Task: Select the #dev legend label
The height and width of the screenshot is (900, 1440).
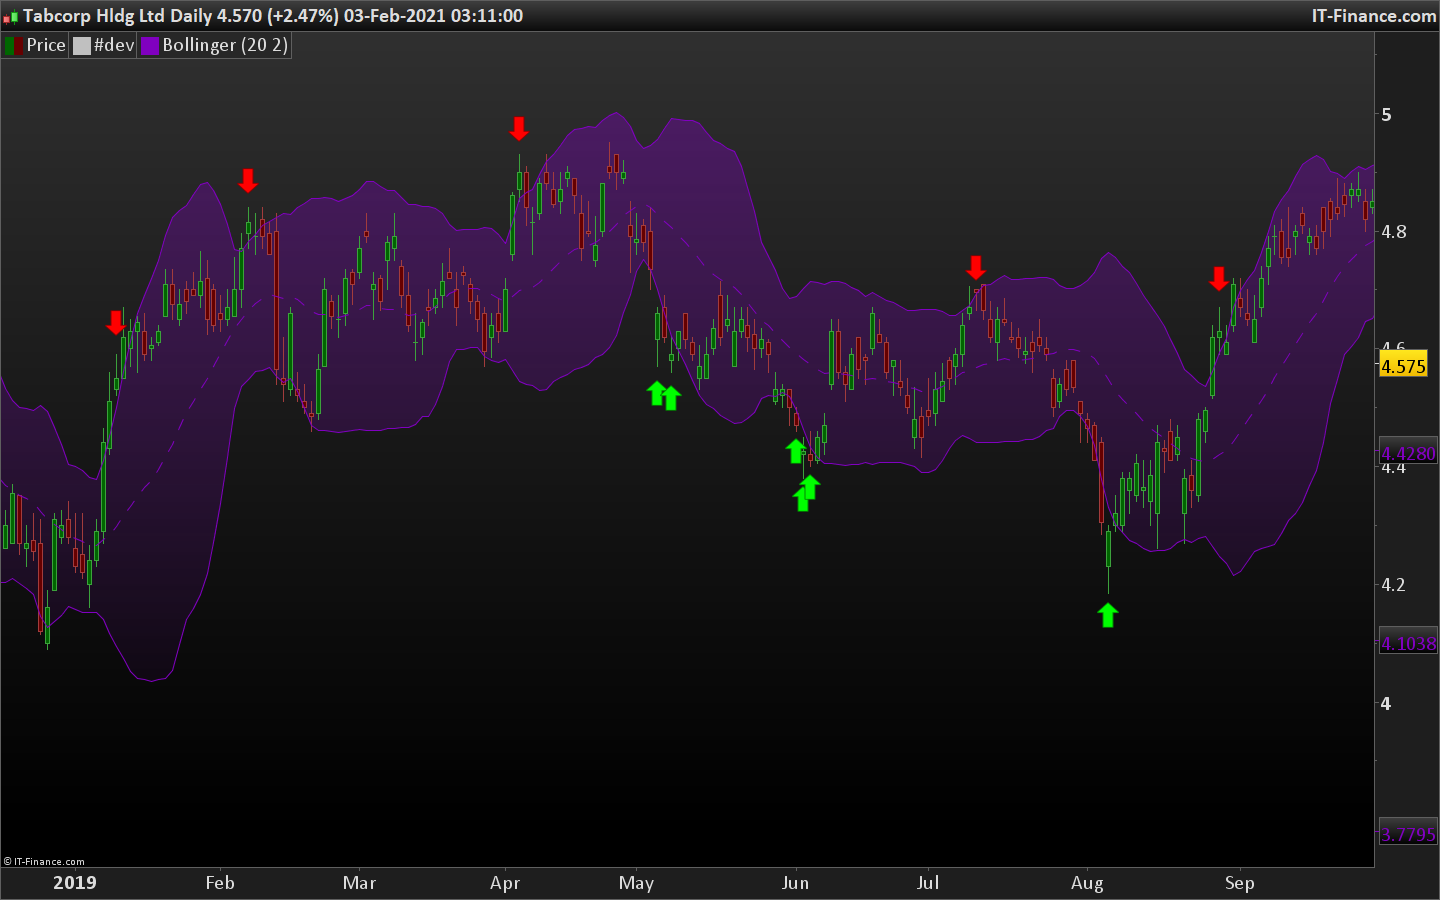Action: pyautogui.click(x=114, y=45)
